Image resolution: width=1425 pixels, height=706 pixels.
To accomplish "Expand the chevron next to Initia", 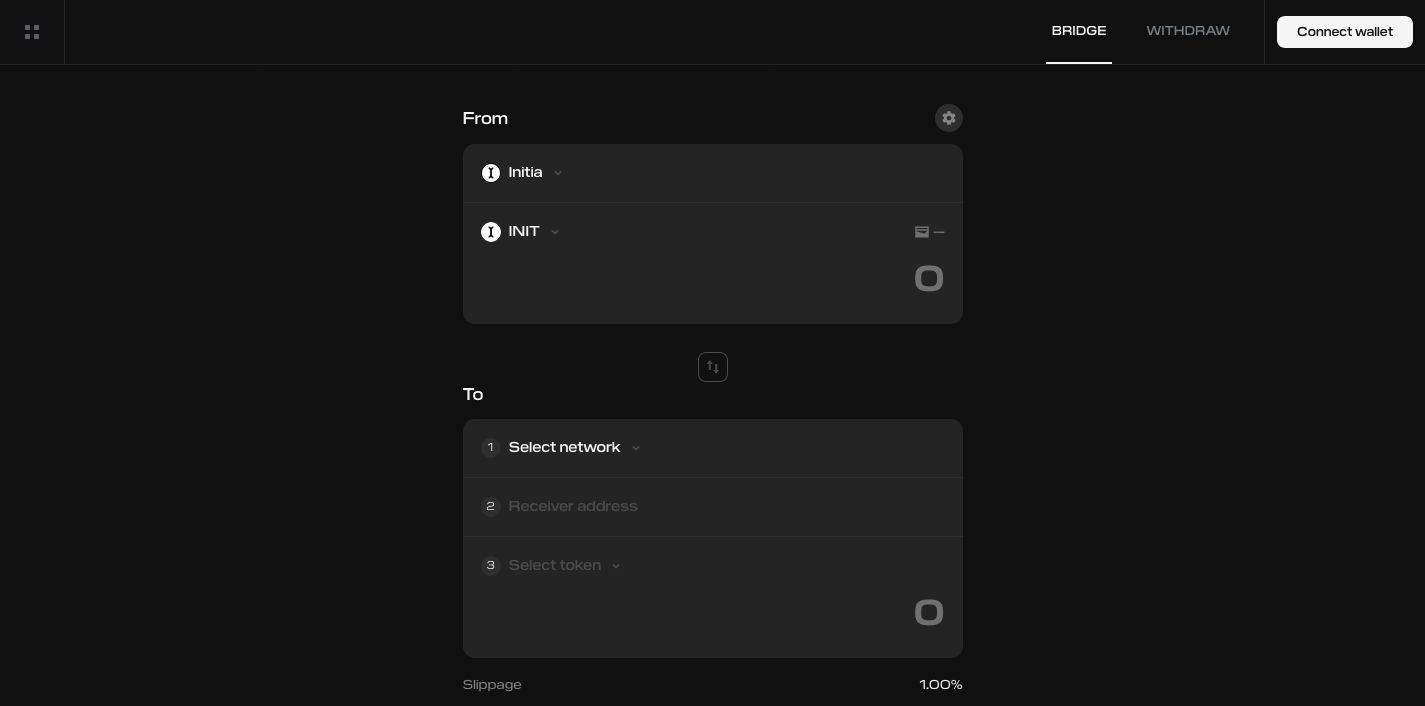I will [x=558, y=173].
